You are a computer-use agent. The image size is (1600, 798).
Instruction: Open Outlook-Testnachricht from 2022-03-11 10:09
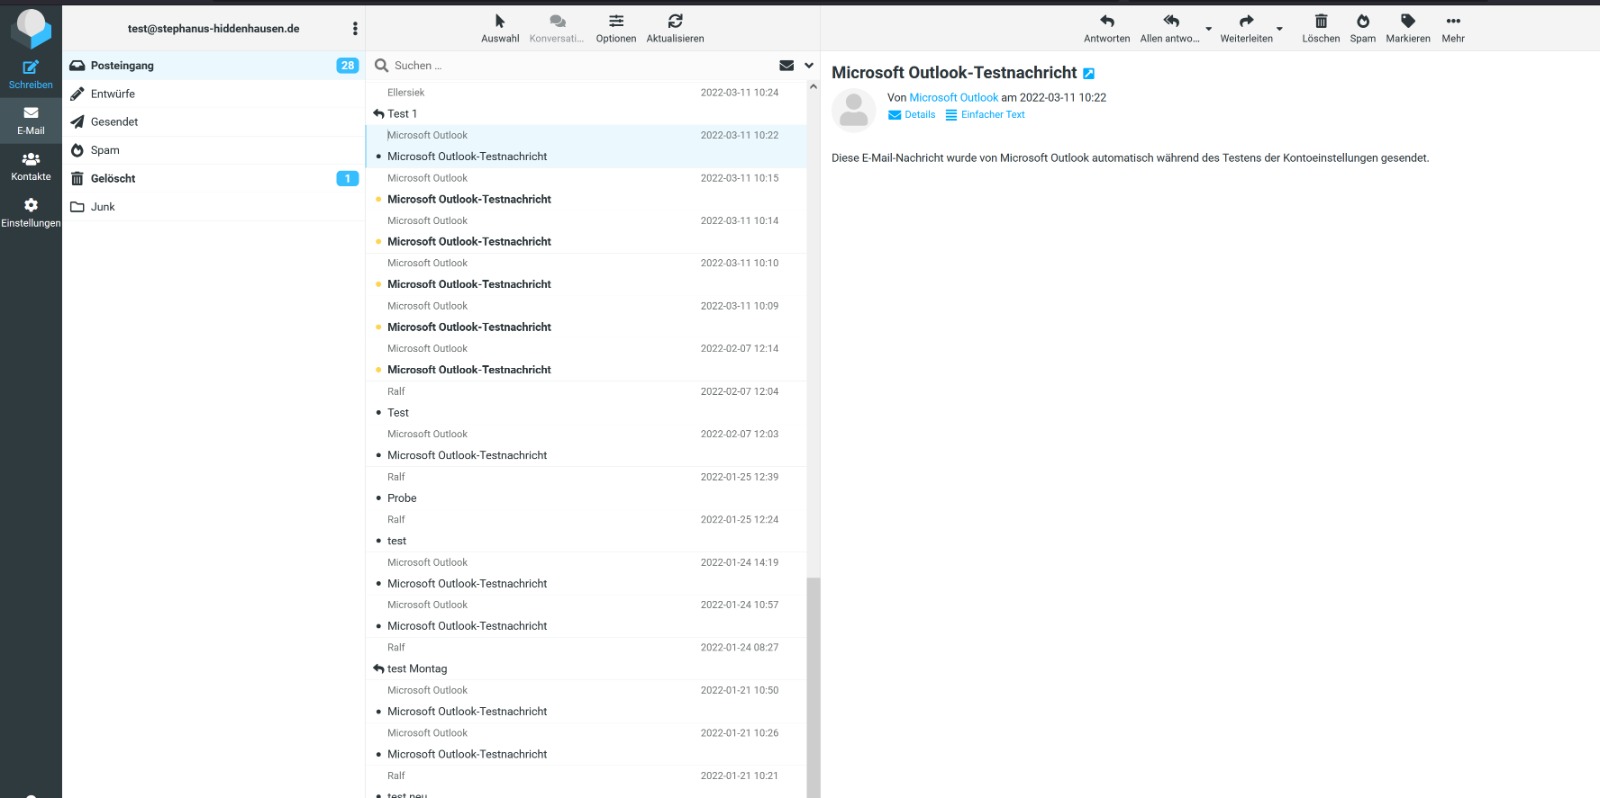(x=586, y=317)
